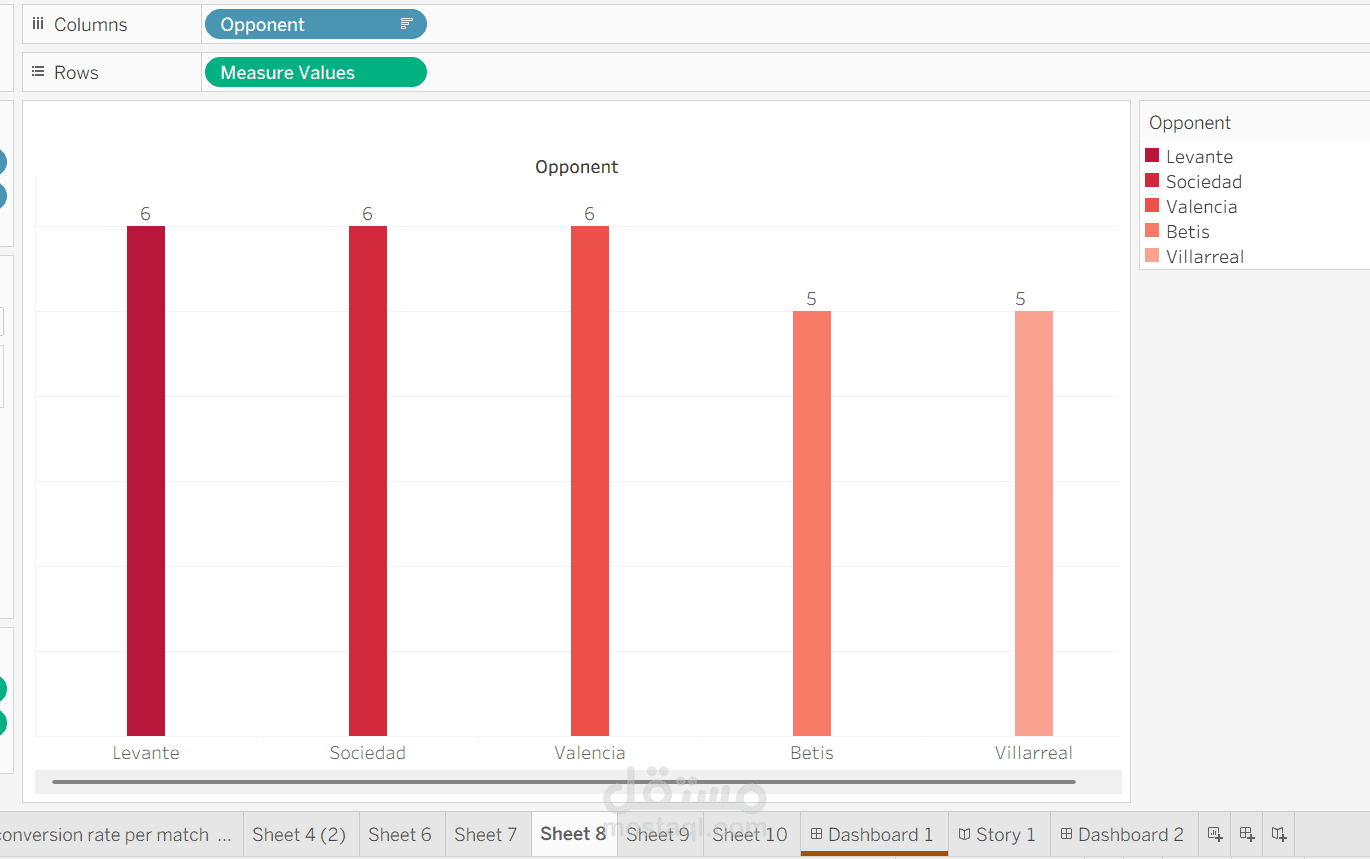Click the Opponent legend title
This screenshot has height=859, width=1370.
pyautogui.click(x=1190, y=123)
